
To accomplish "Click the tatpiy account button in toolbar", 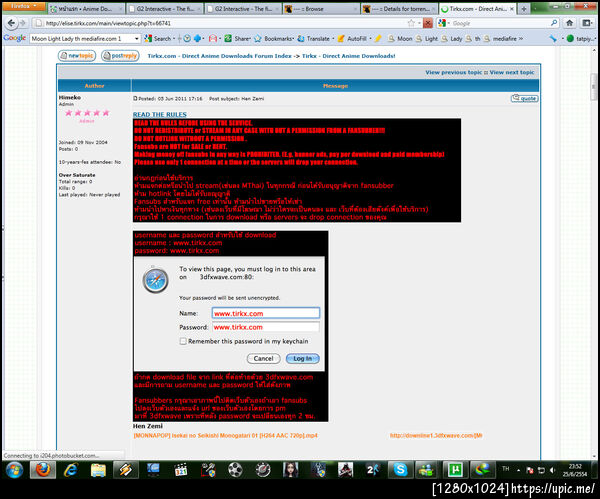I will (581, 39).
